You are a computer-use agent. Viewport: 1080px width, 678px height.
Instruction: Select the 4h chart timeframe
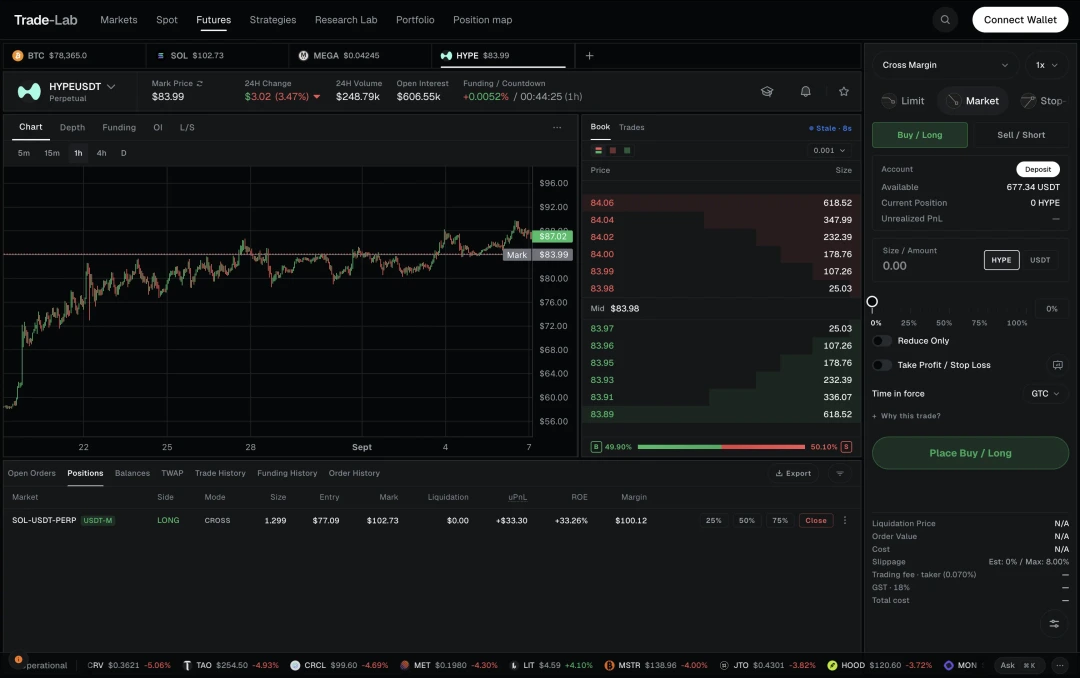101,153
